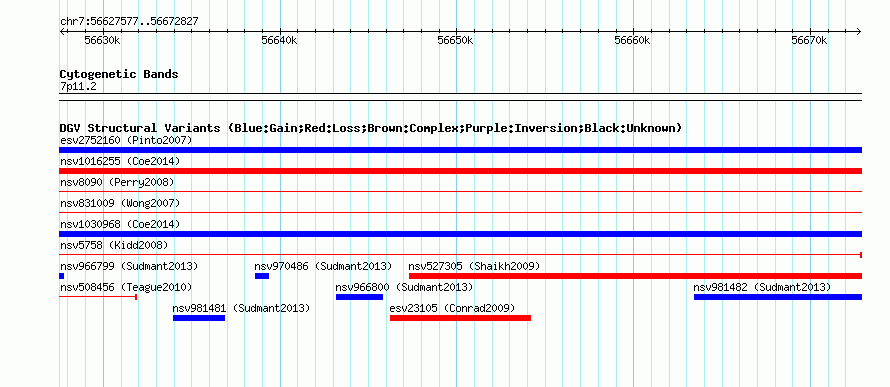Click the 56650k ruler tick label

point(456,41)
